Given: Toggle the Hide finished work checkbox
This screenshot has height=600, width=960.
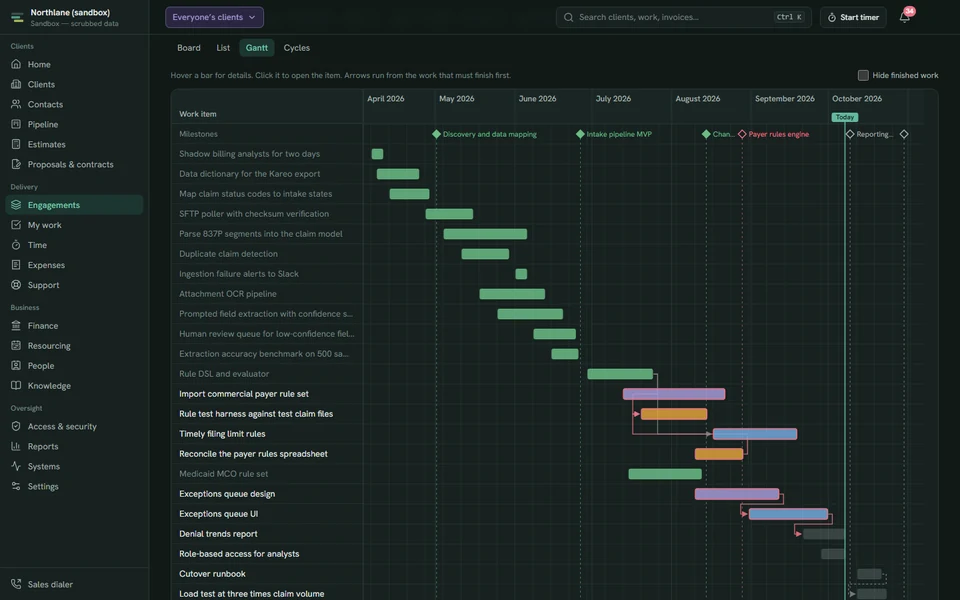Looking at the screenshot, I should [x=863, y=75].
